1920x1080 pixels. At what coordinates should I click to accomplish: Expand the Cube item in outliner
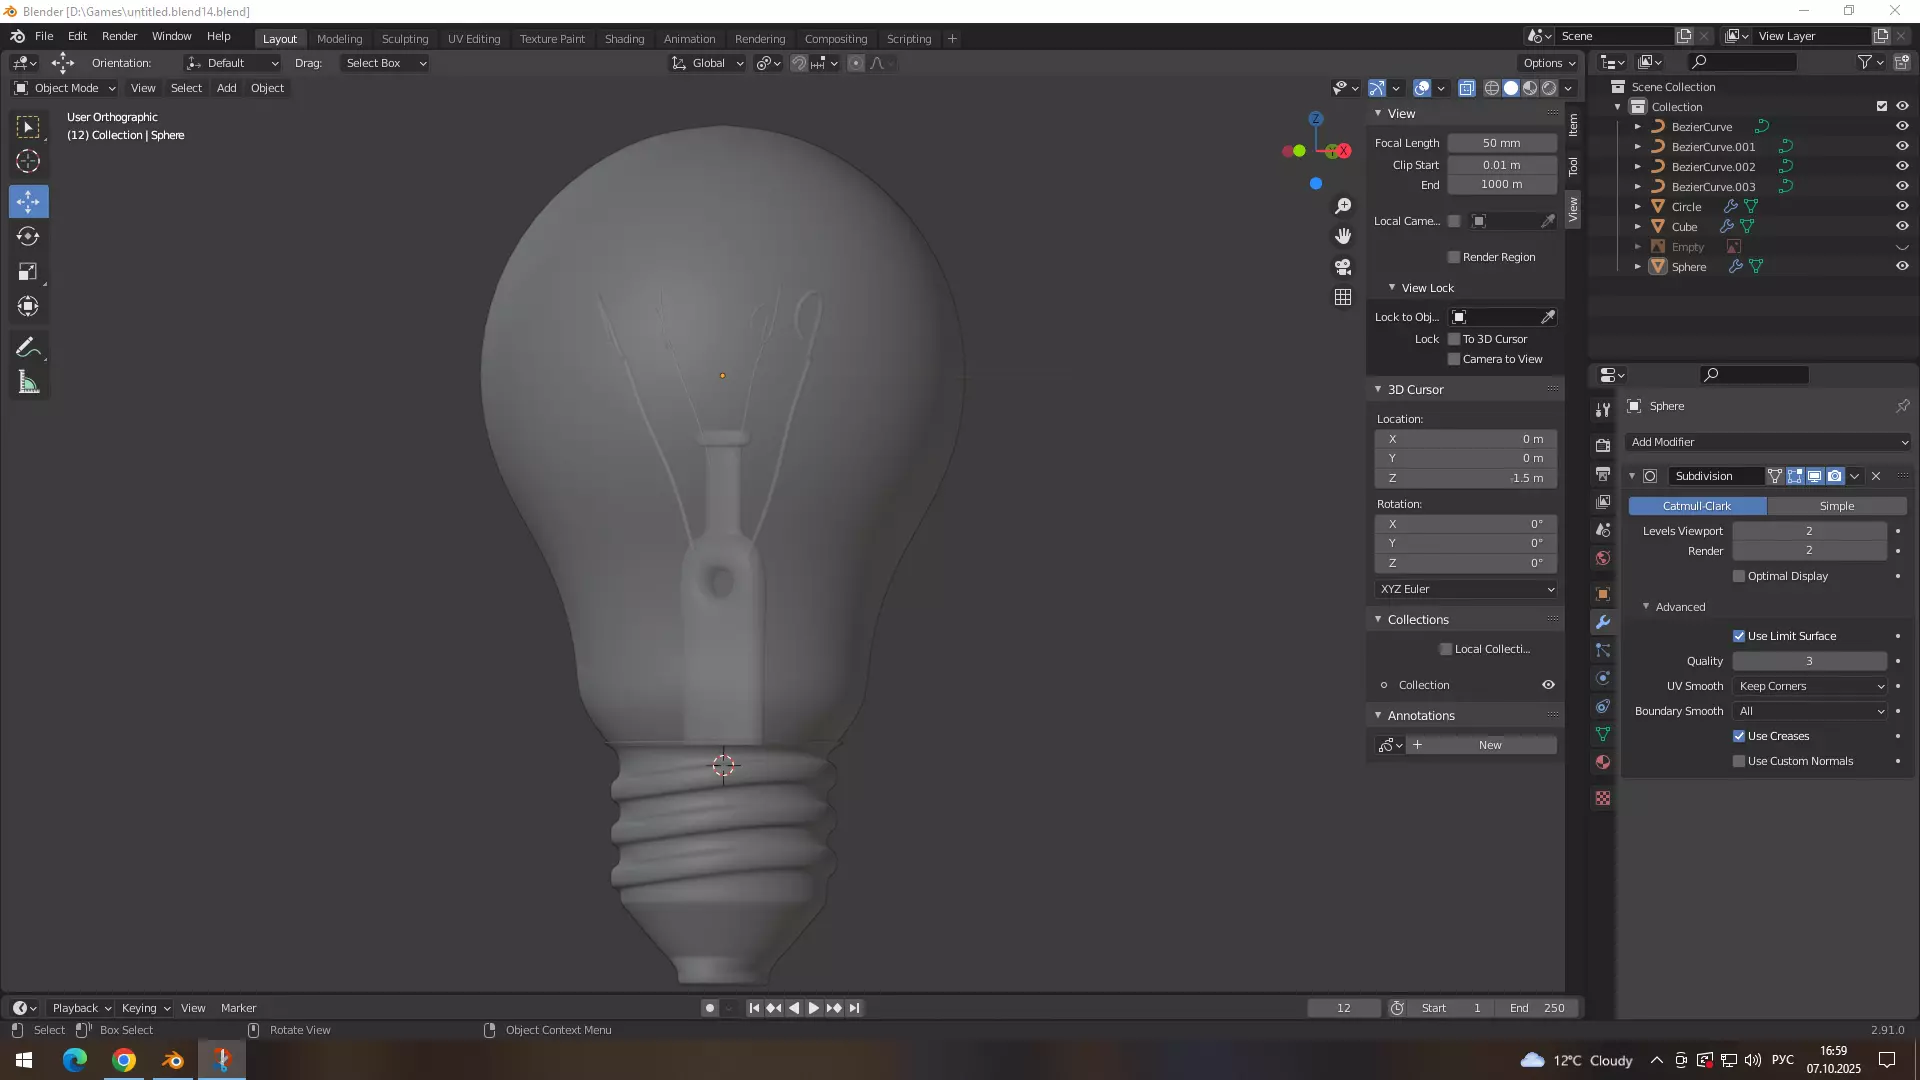click(x=1637, y=227)
